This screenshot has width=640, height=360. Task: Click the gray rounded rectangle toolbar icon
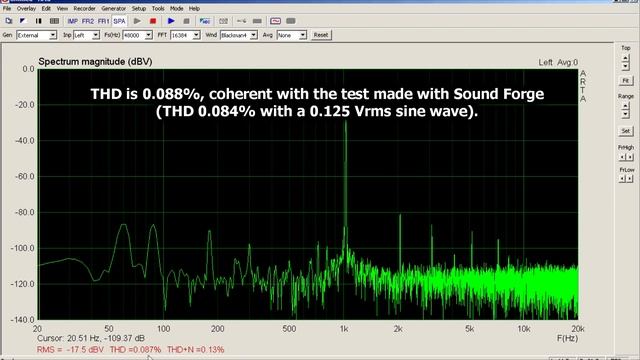[291, 21]
